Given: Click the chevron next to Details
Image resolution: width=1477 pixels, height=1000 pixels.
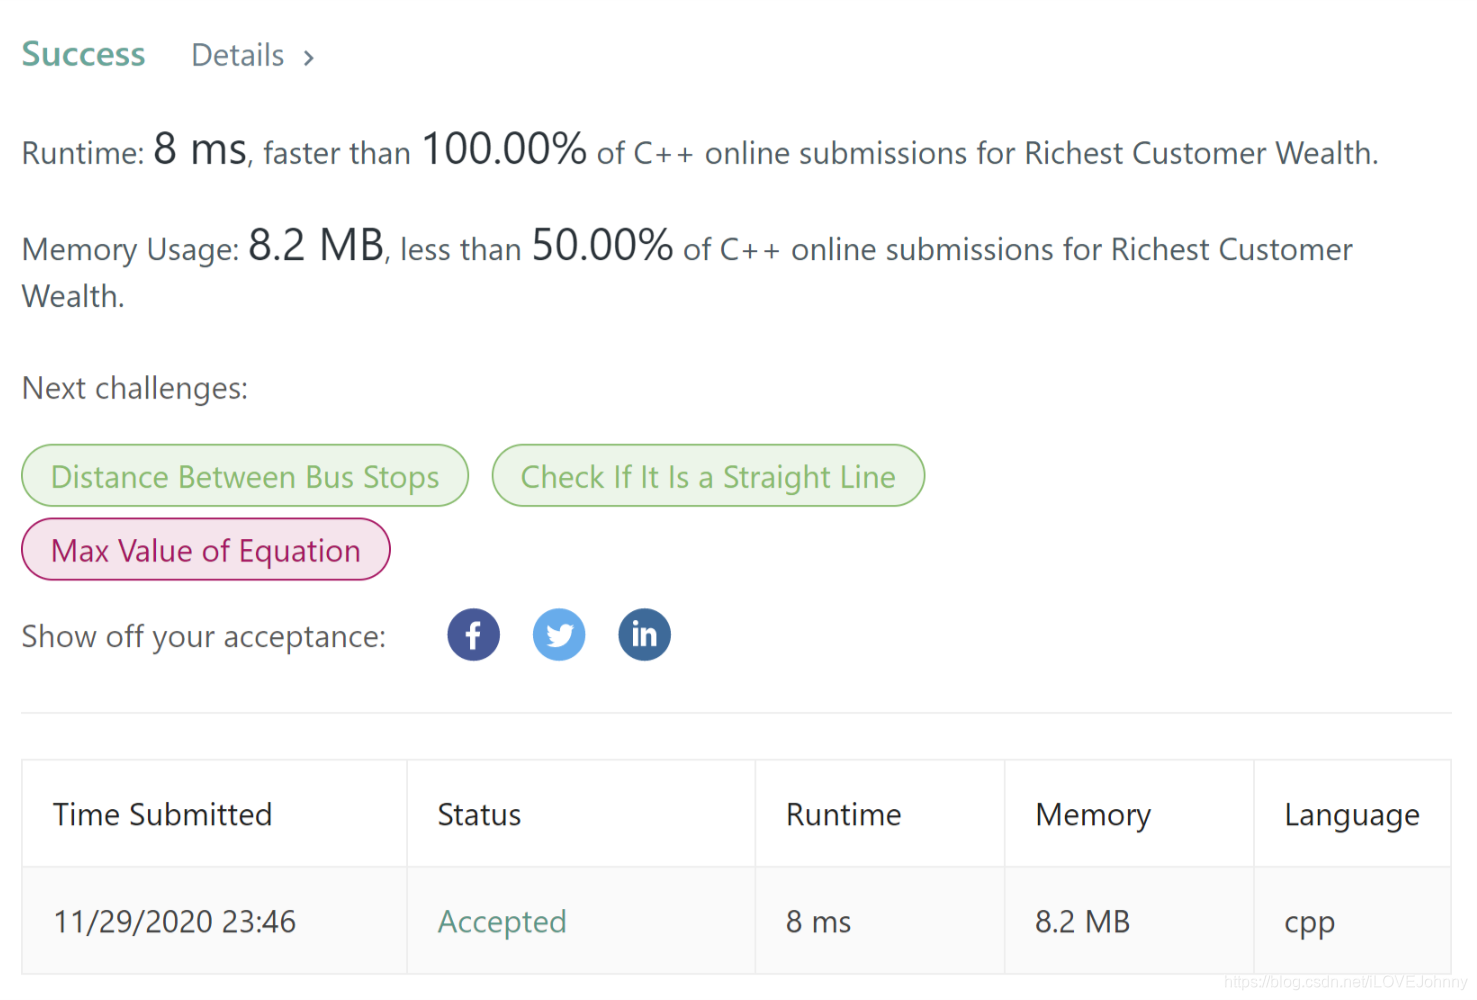Looking at the screenshot, I should (308, 57).
